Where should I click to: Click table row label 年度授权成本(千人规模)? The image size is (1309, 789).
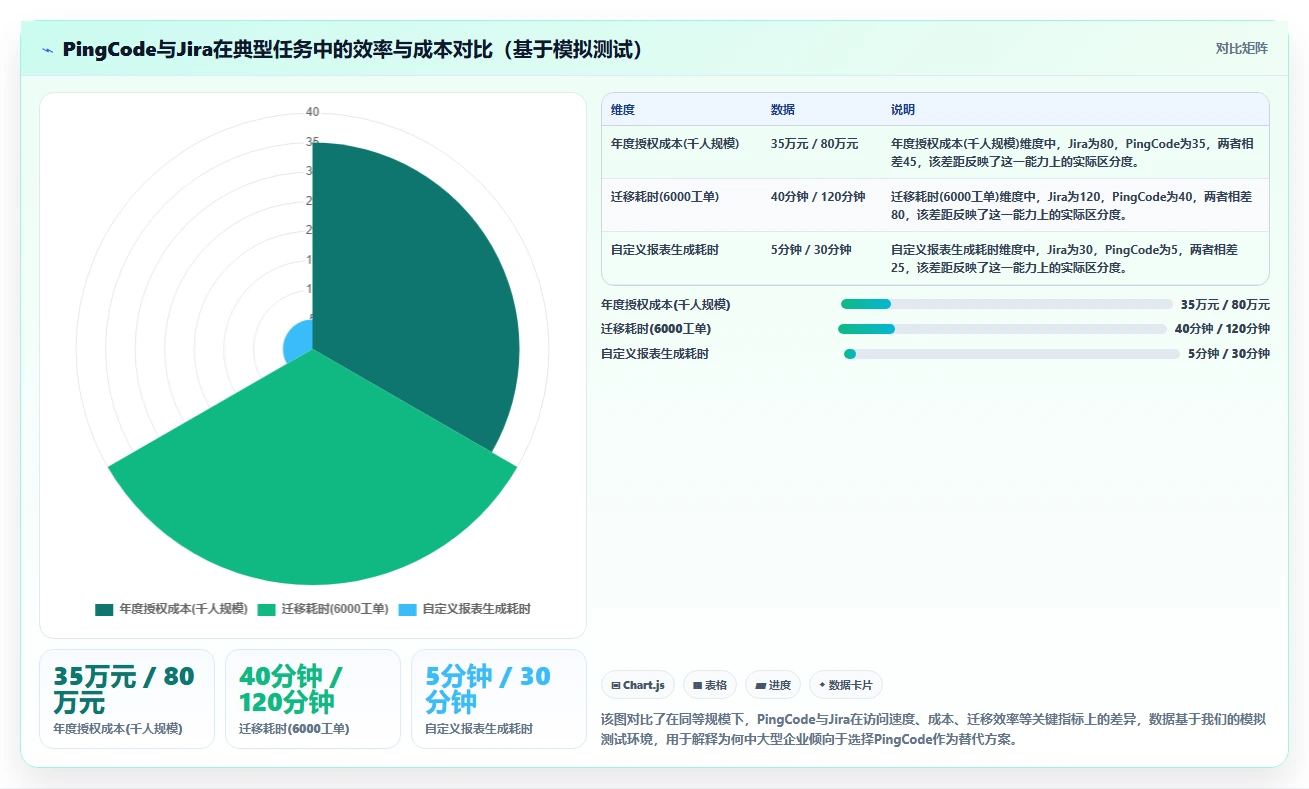[675, 144]
